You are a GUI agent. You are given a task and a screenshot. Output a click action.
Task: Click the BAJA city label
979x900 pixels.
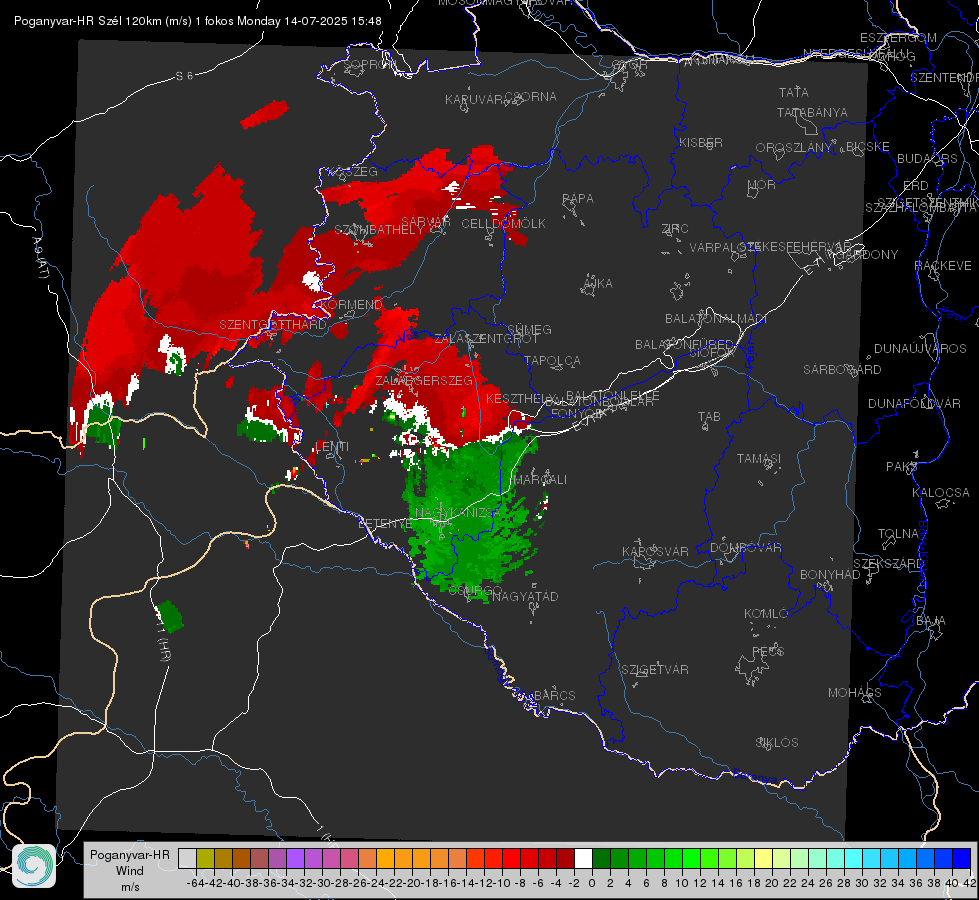tap(931, 621)
